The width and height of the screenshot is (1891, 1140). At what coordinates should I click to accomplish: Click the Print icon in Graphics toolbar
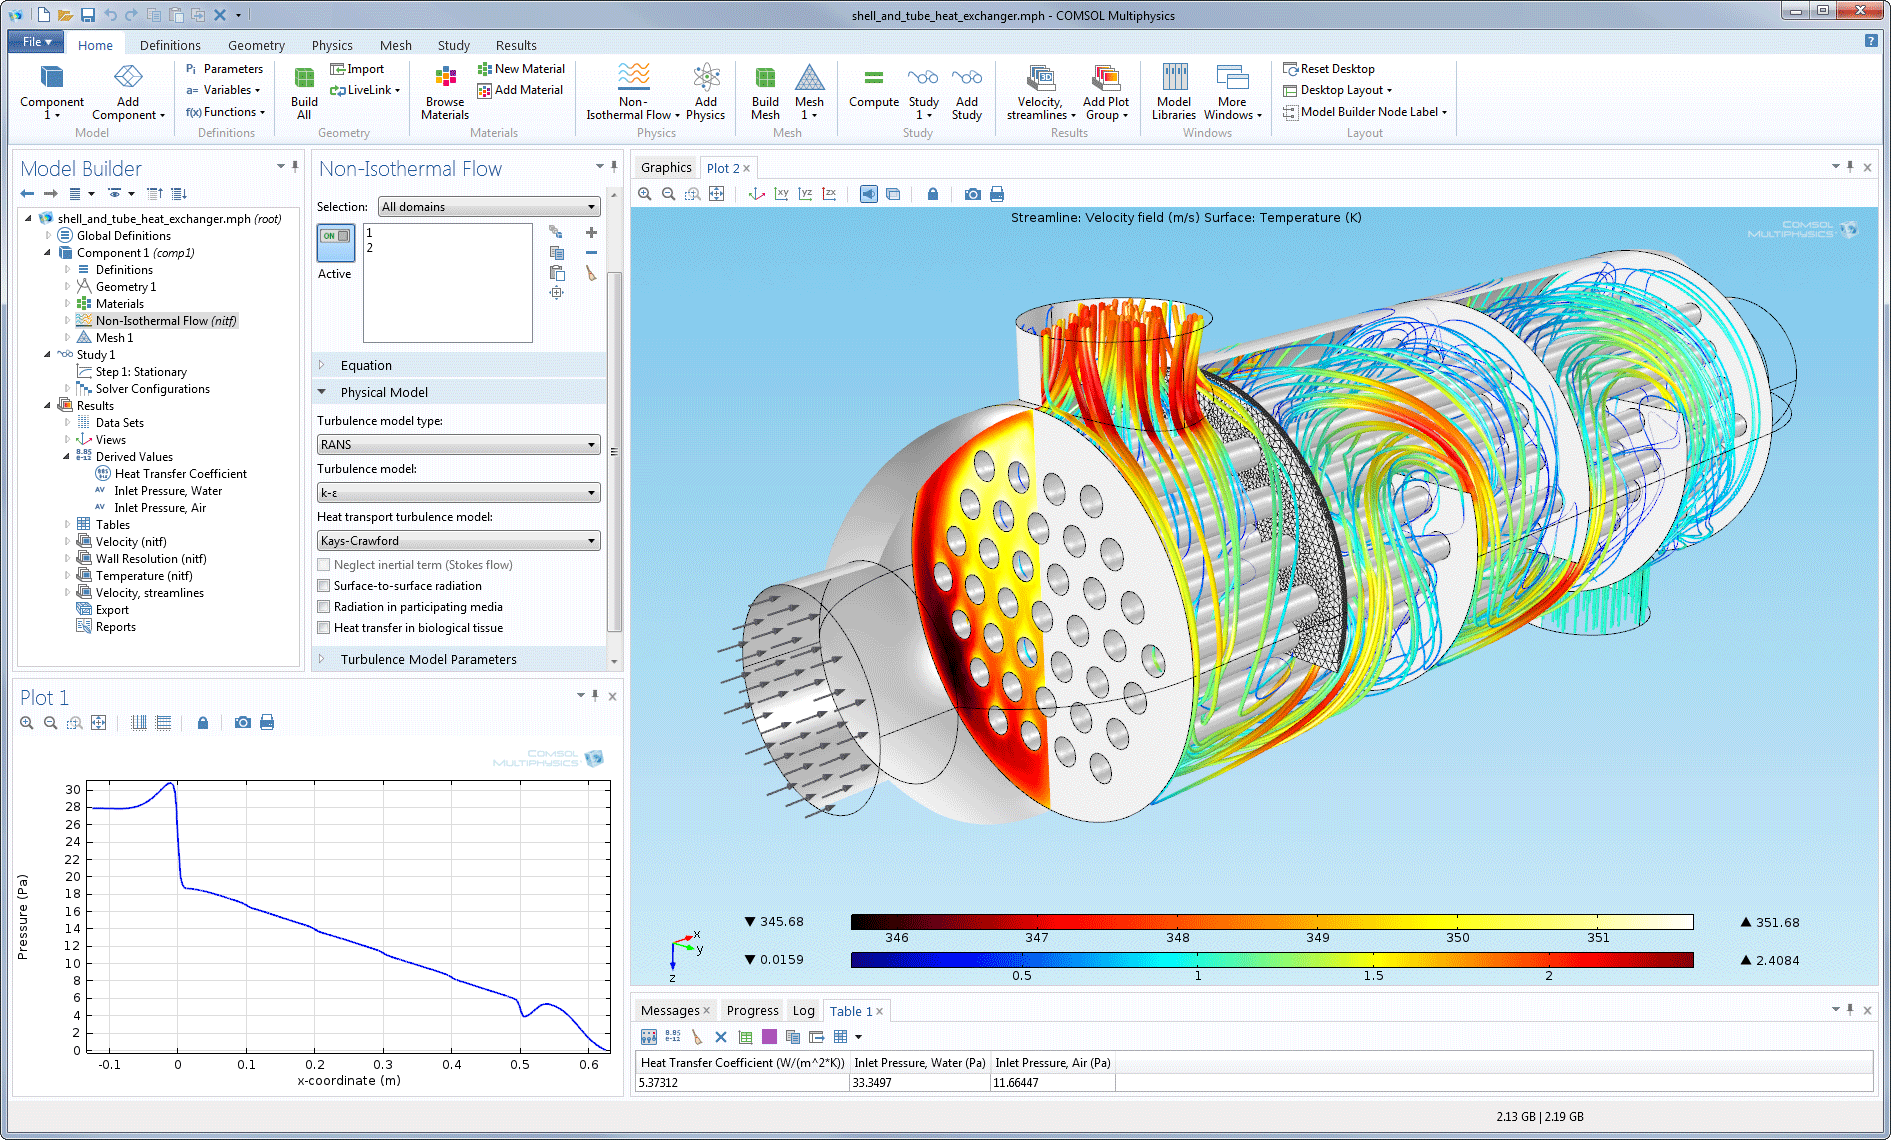[x=995, y=193]
